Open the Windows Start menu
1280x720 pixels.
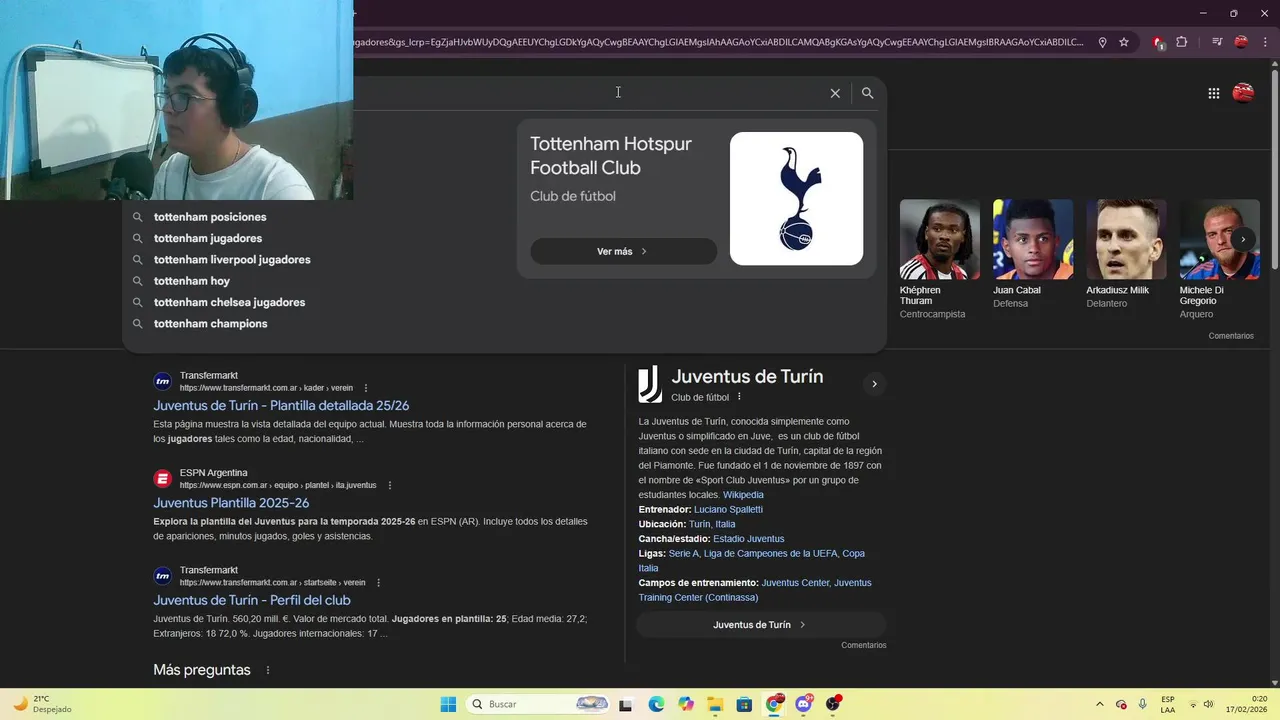coord(448,704)
